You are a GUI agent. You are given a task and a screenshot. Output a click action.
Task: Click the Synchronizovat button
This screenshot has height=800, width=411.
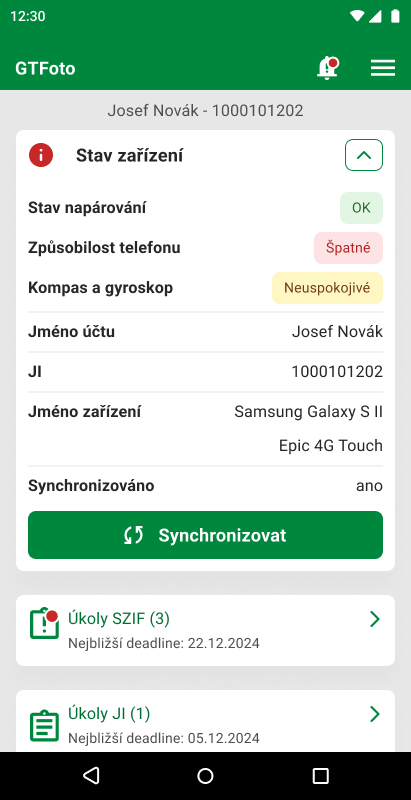(x=206, y=535)
